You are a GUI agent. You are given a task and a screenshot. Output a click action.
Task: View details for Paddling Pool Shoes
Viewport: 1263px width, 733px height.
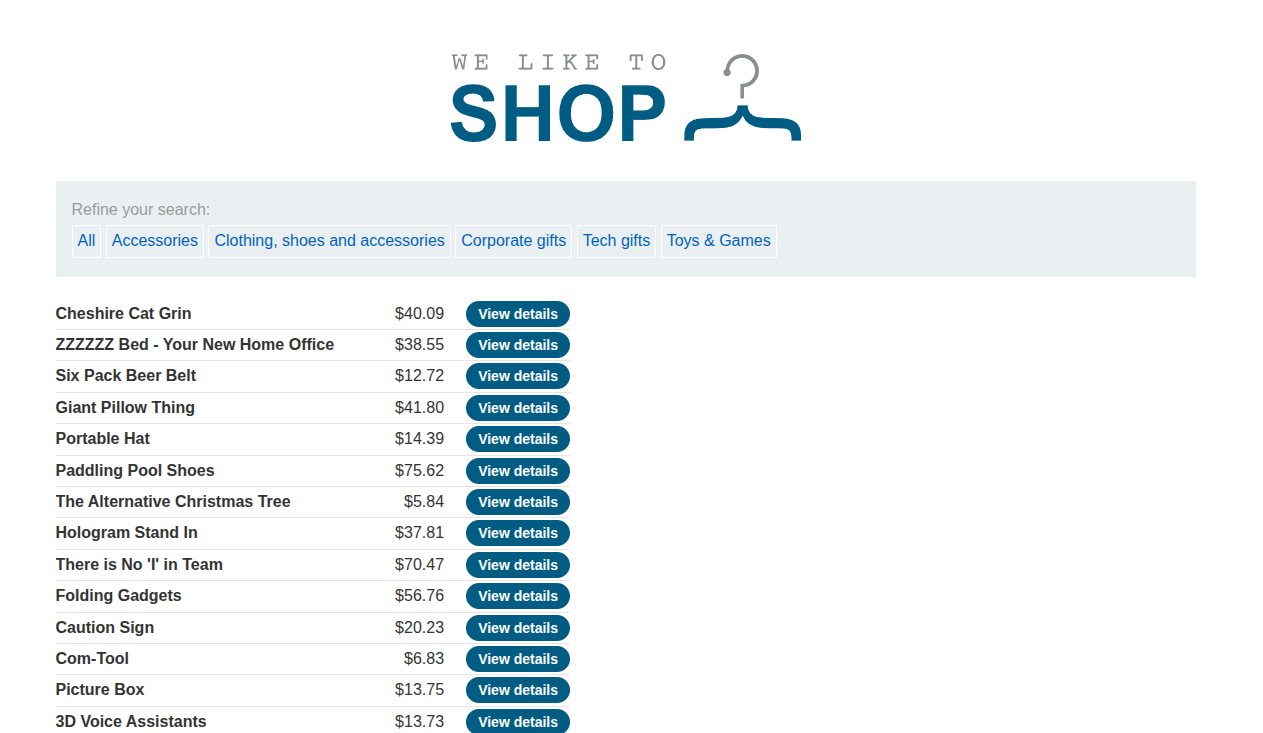[x=518, y=471]
